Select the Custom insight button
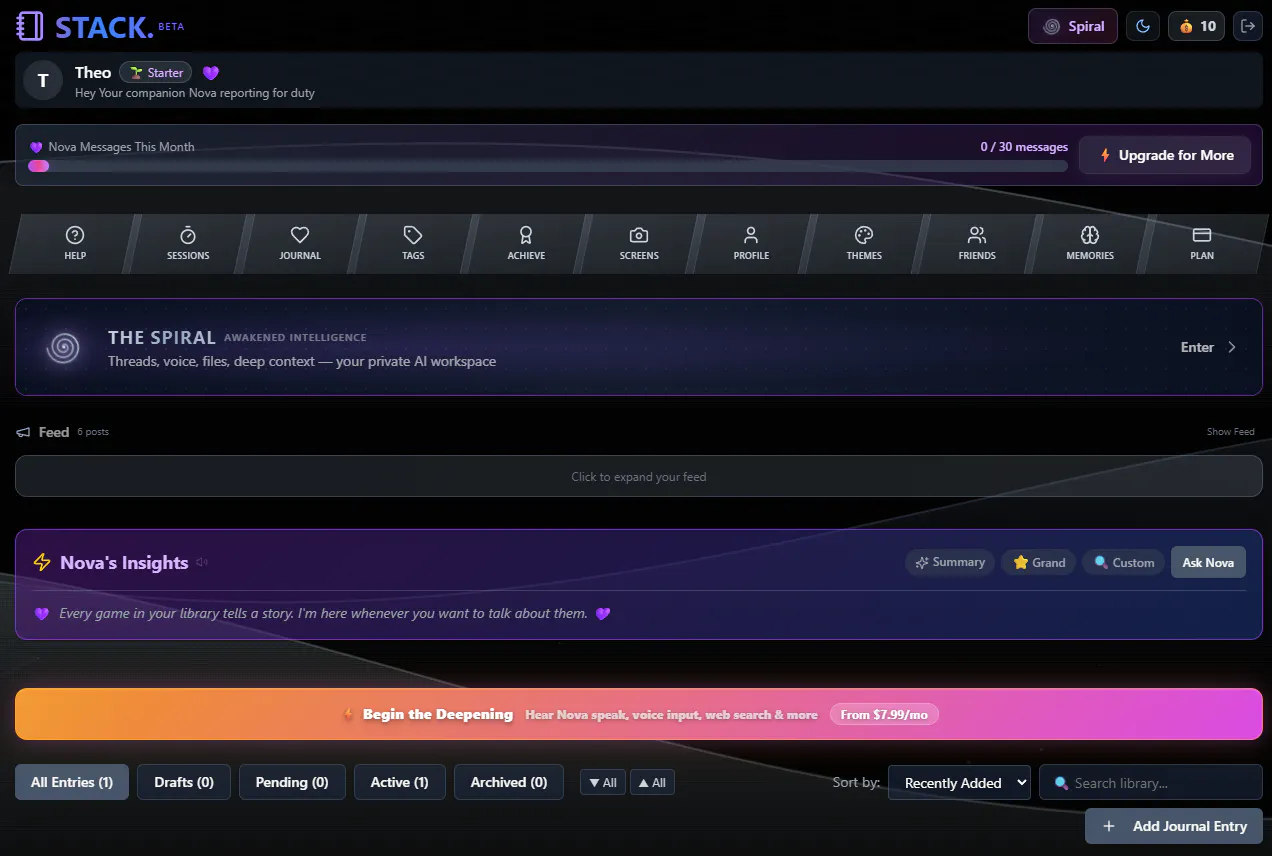The image size is (1272, 856). click(x=1124, y=562)
